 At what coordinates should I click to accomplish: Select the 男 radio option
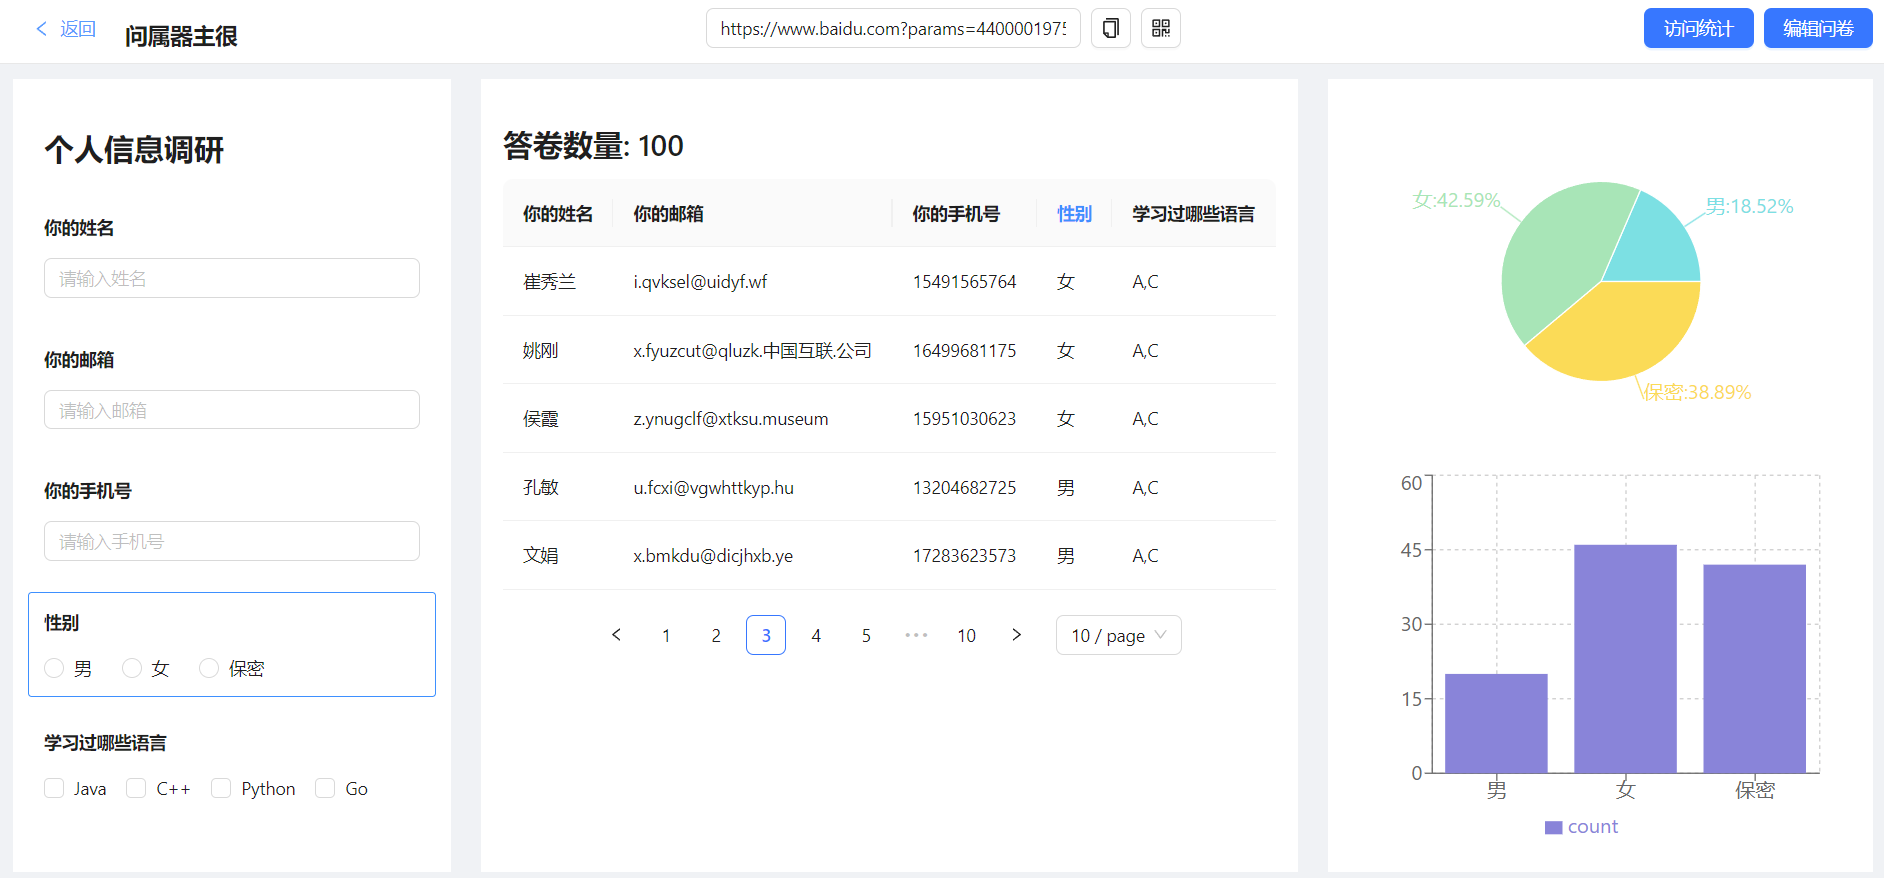pos(54,668)
